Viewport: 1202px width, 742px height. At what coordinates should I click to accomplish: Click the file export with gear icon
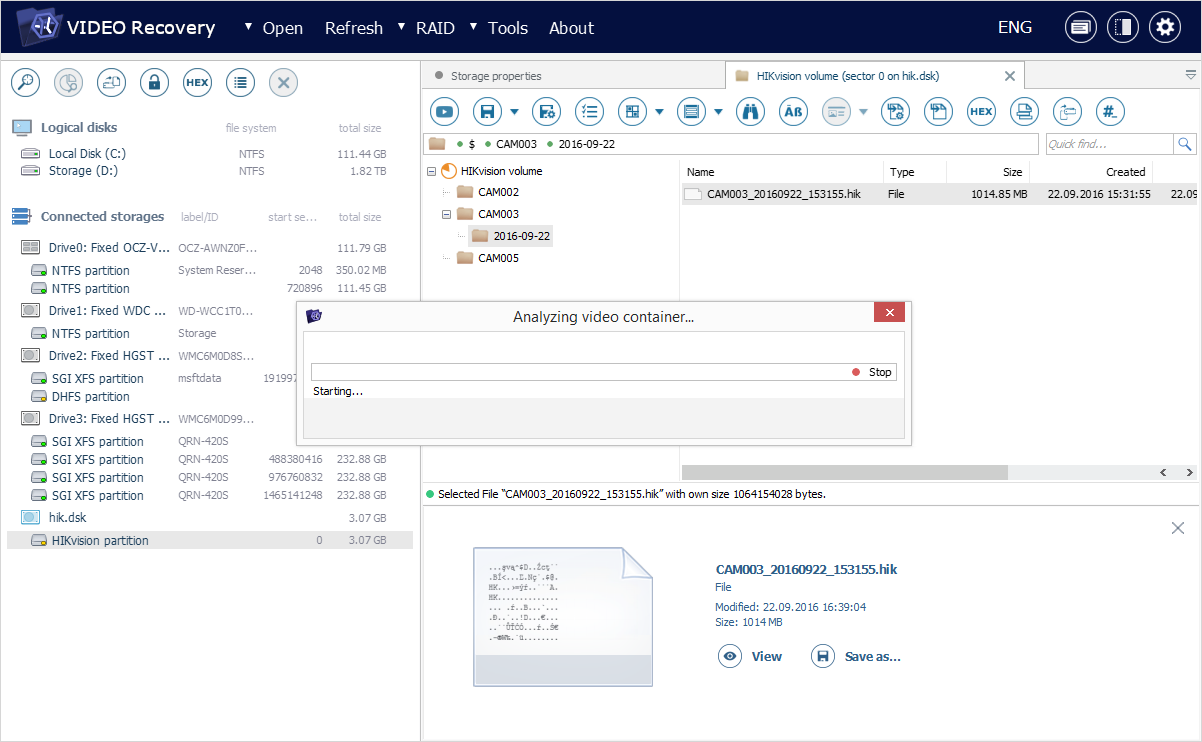[895, 112]
